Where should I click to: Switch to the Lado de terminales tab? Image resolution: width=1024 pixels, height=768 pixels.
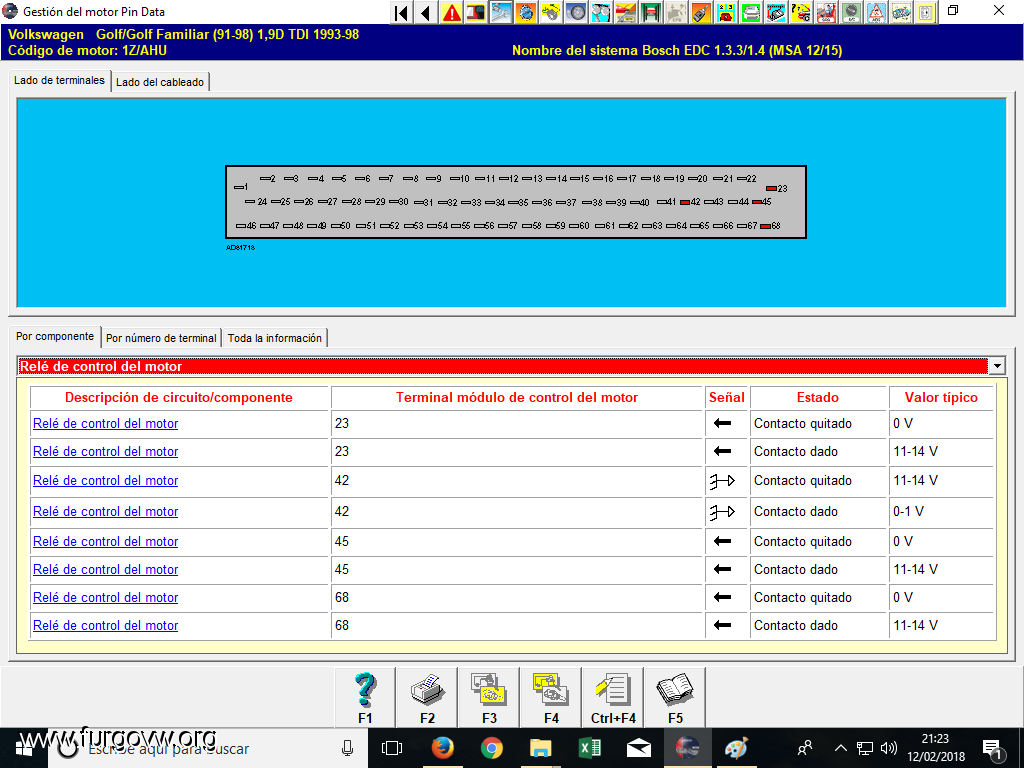click(59, 80)
